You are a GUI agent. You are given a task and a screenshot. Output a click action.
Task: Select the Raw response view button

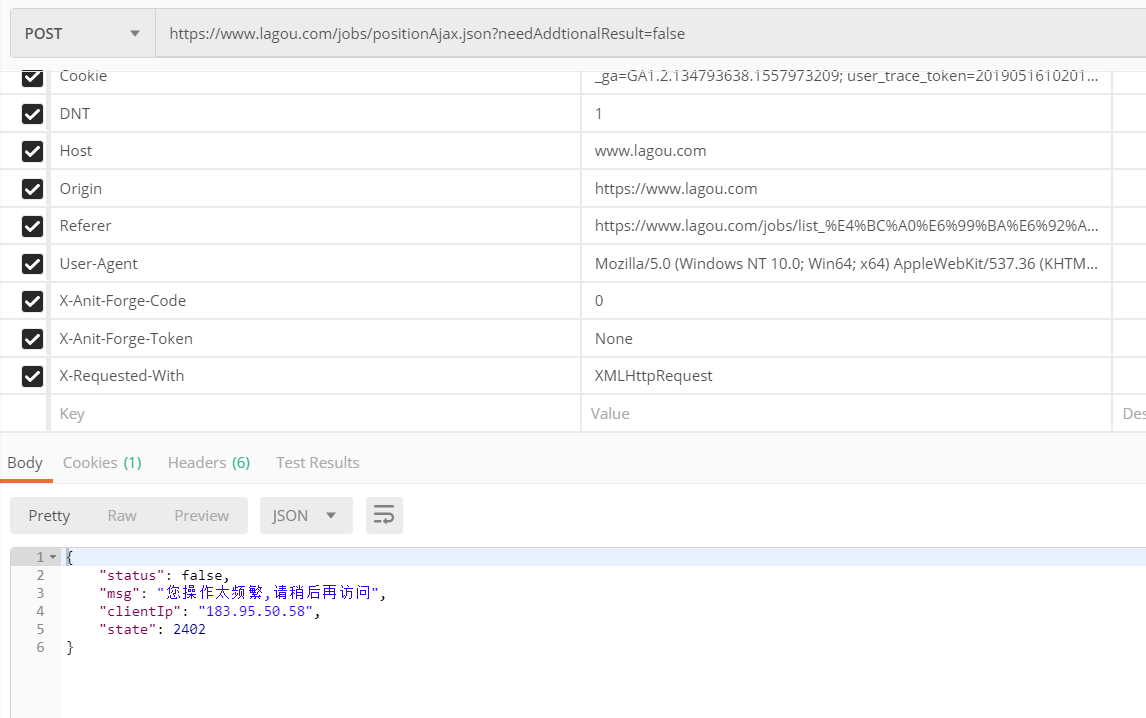(122, 516)
